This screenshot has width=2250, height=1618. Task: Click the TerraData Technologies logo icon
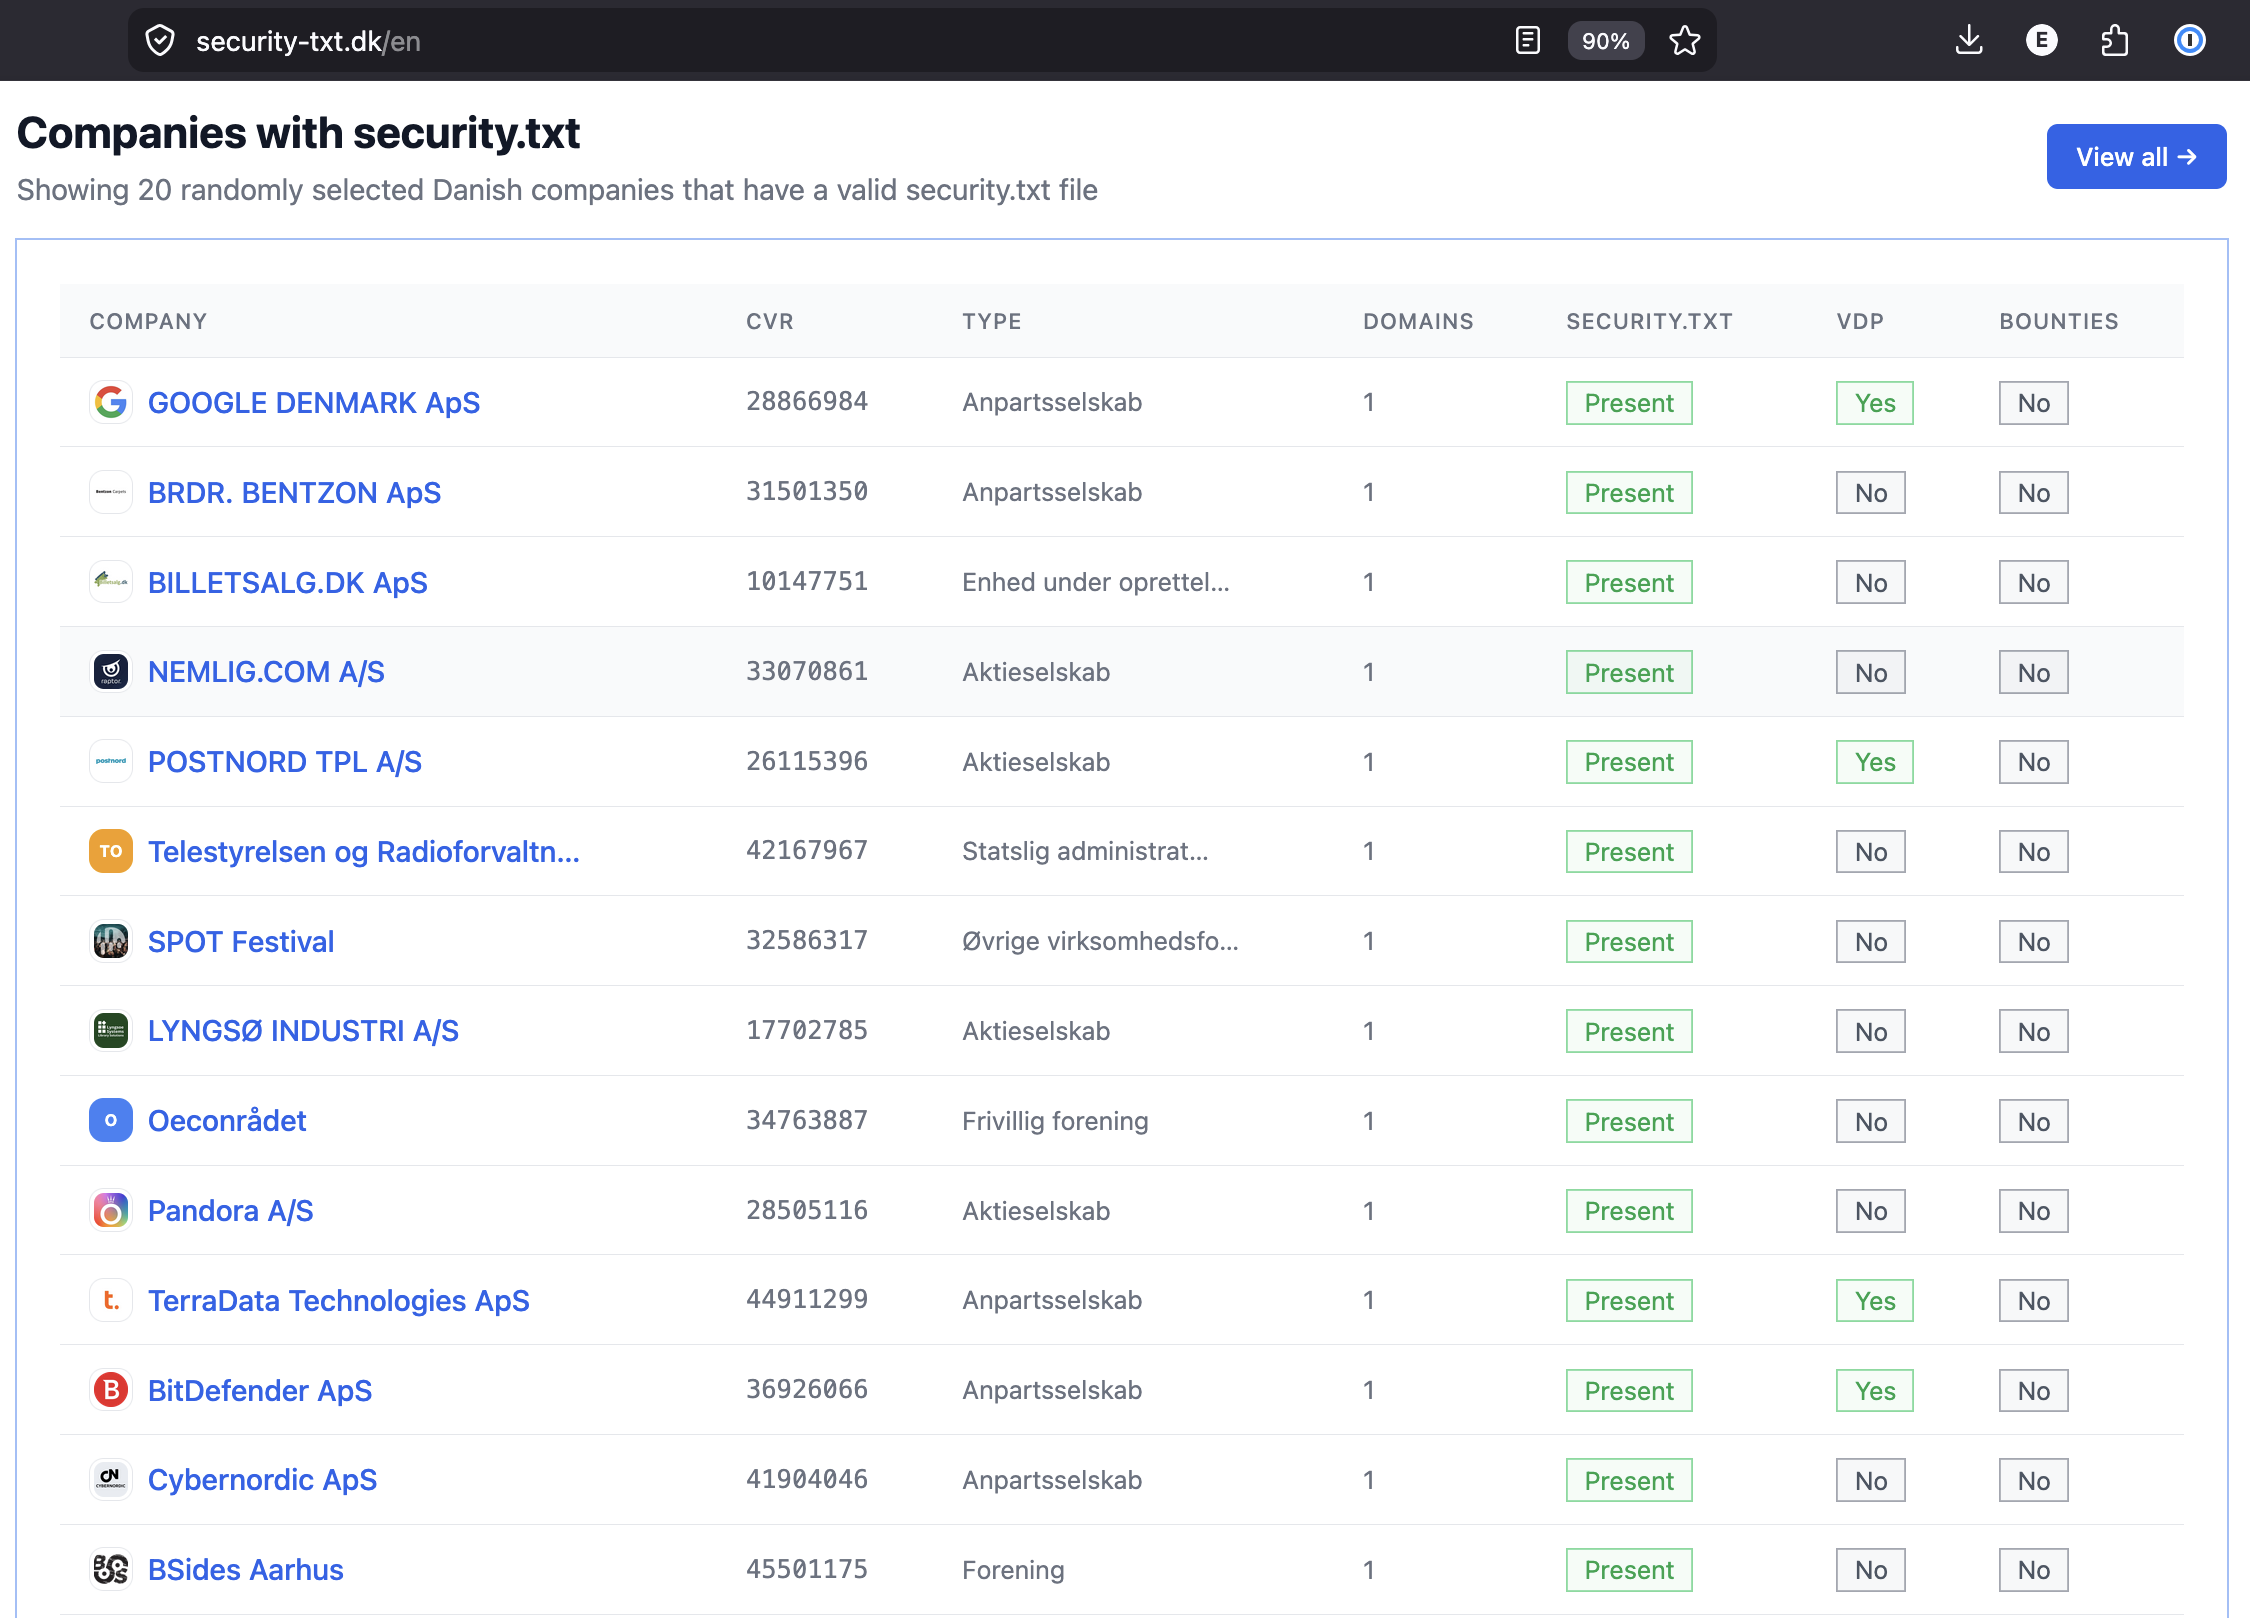[x=111, y=1301]
